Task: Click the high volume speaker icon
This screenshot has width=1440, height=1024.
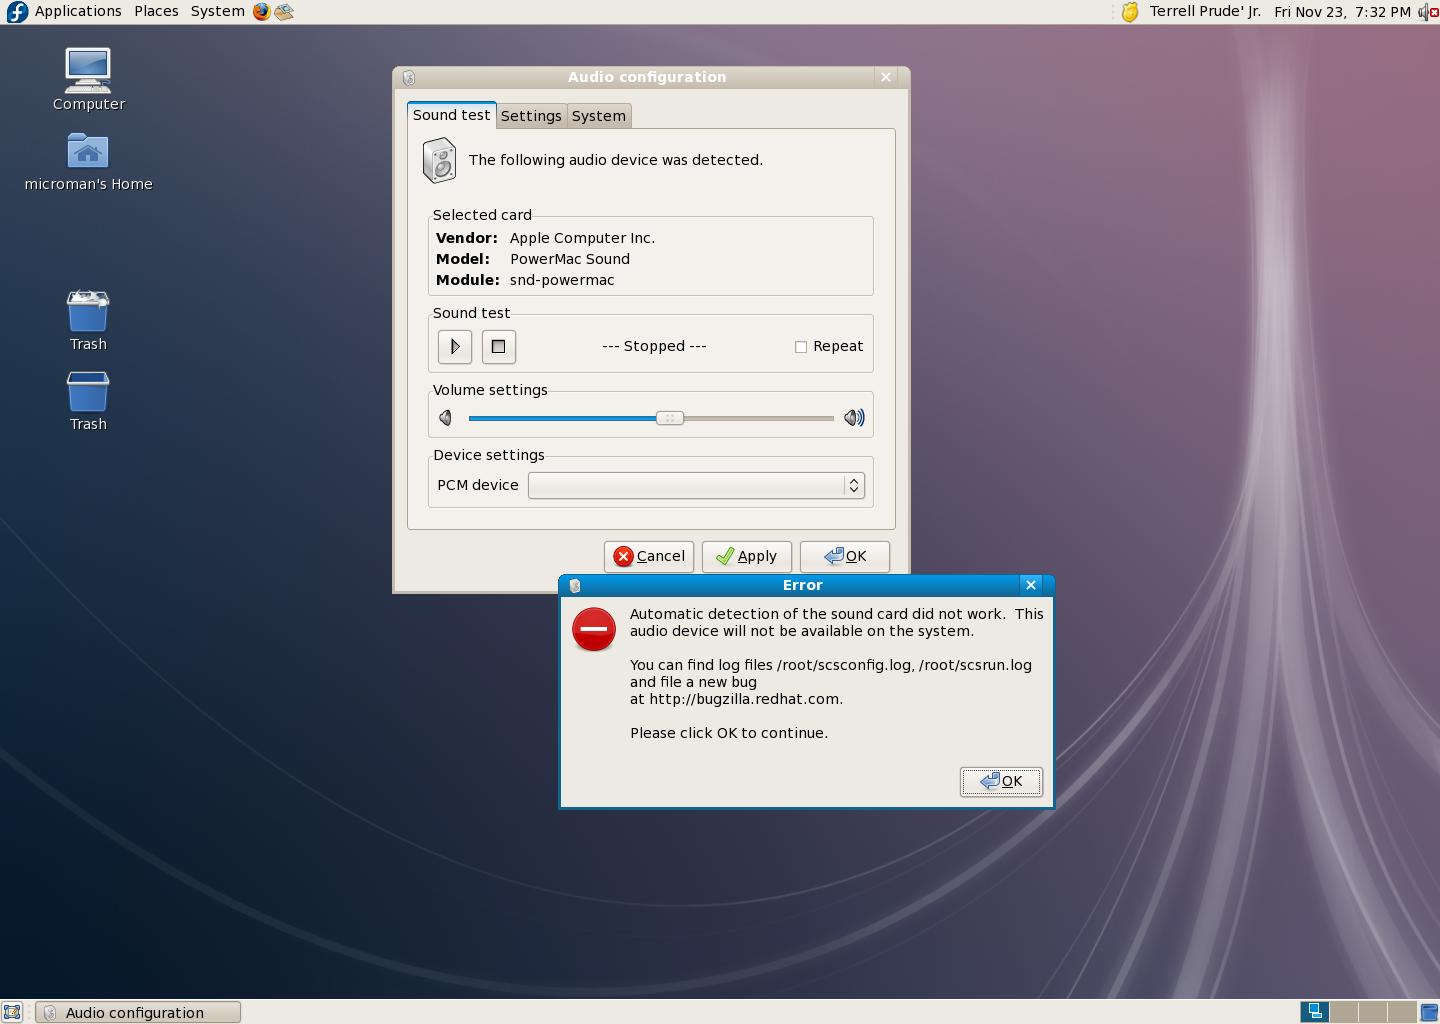Action: coord(854,418)
